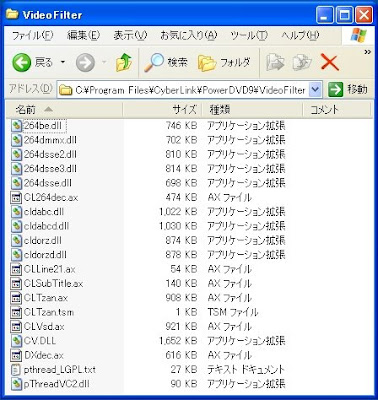Click the file name CL264dec.ax
The image size is (378, 400).
[x=51, y=197]
